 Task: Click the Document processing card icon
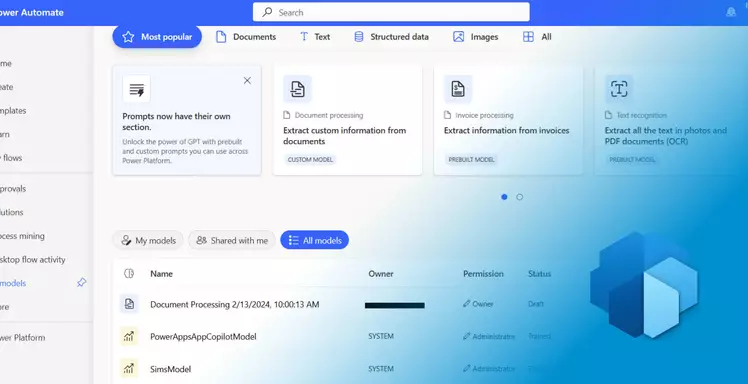pos(297,89)
